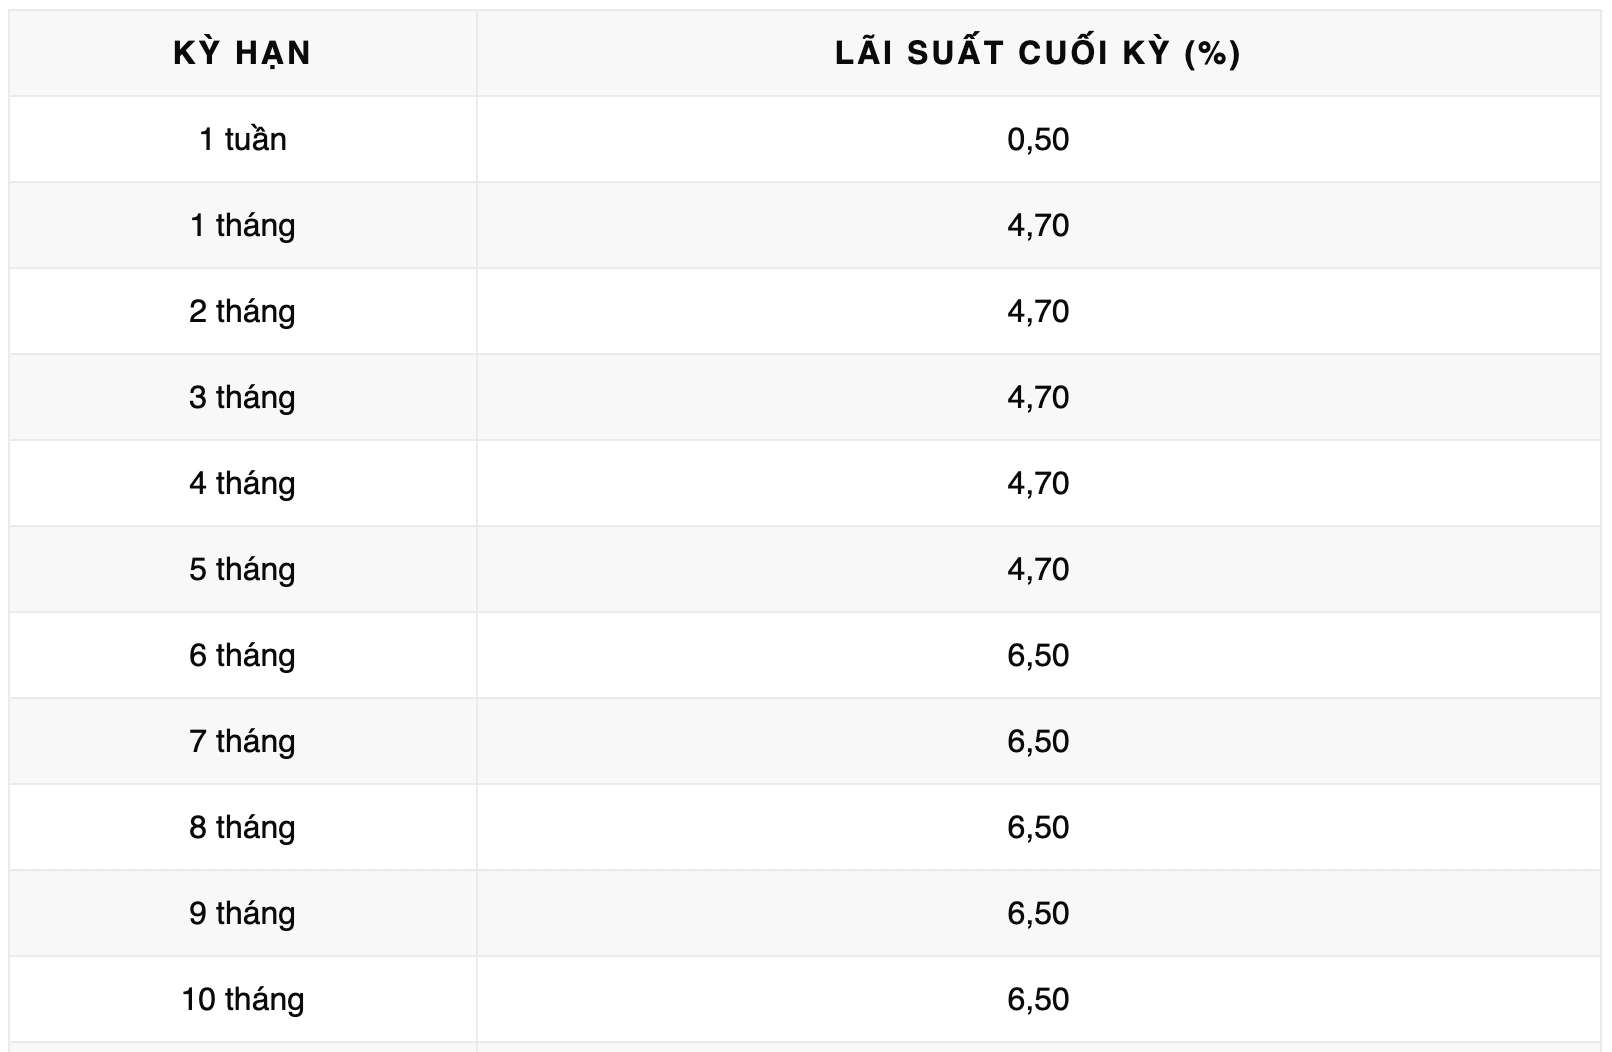This screenshot has width=1612, height=1052.
Task: Click the 0,50 interest rate value
Action: click(x=1038, y=139)
